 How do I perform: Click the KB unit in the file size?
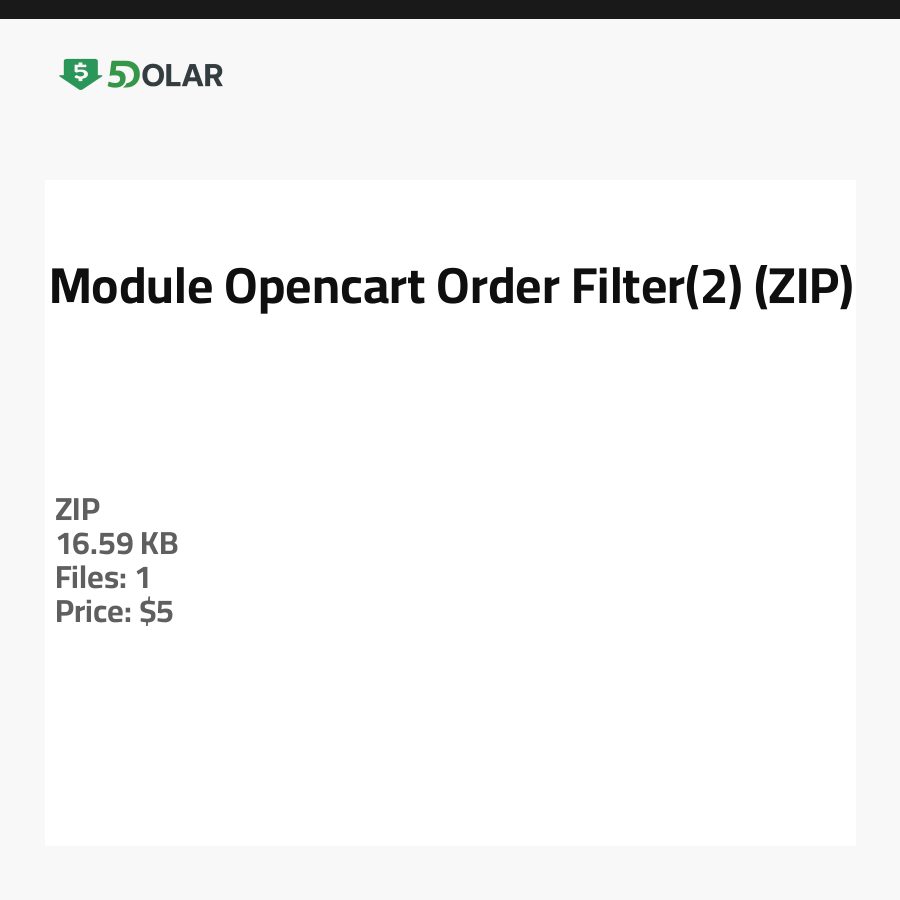click(x=159, y=544)
